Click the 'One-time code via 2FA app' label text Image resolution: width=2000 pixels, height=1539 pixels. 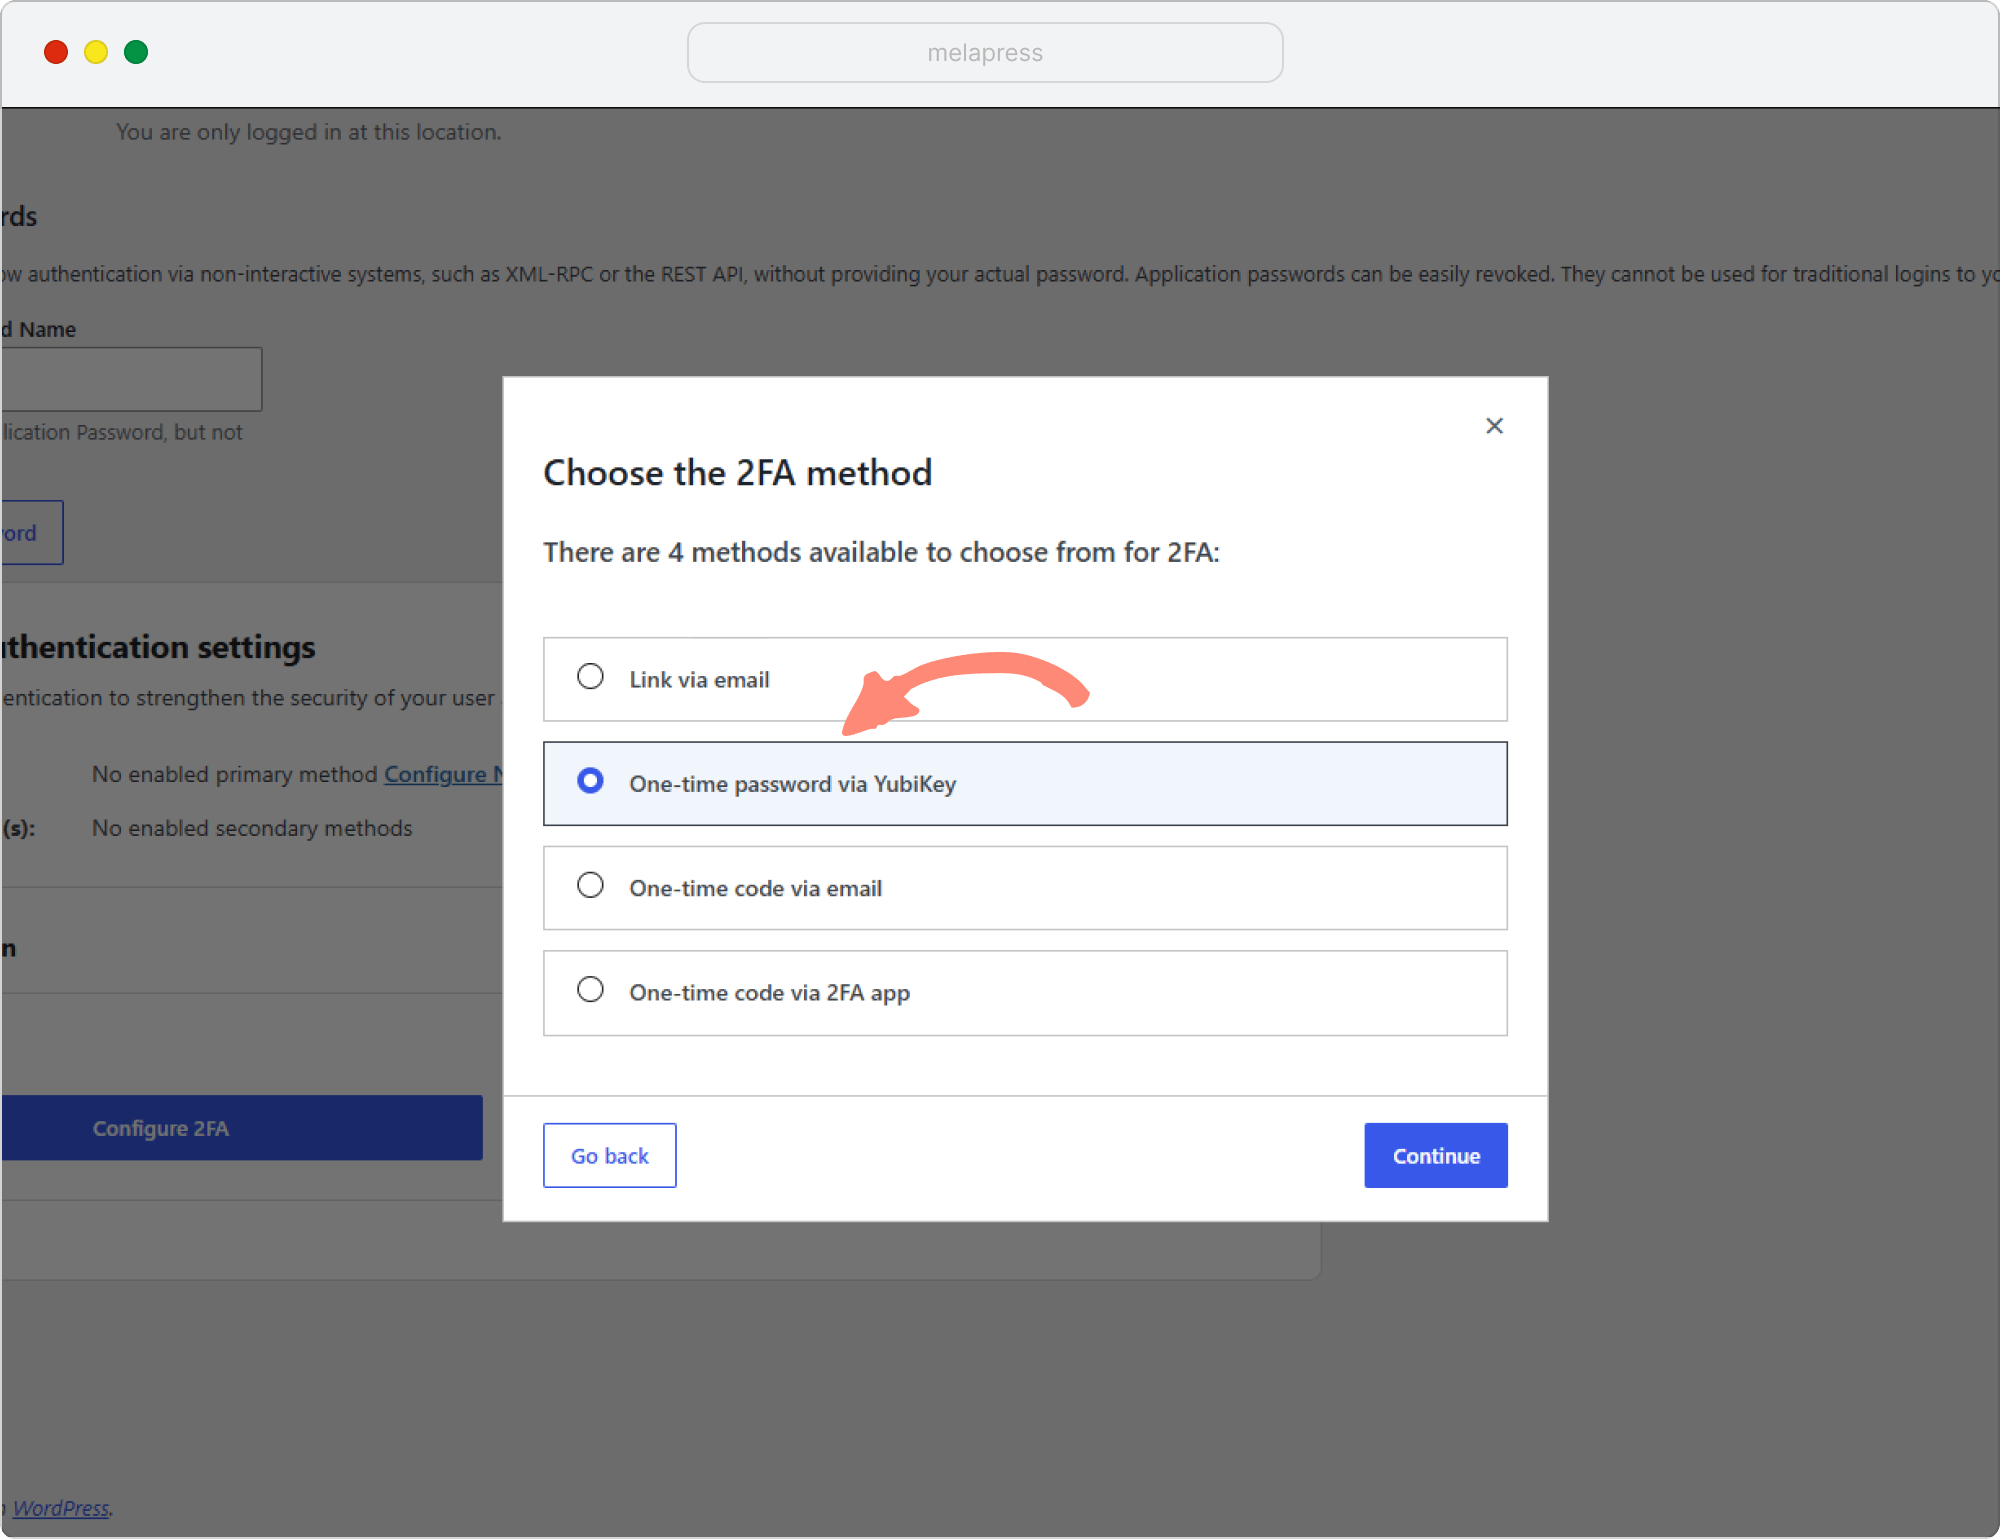[770, 993]
